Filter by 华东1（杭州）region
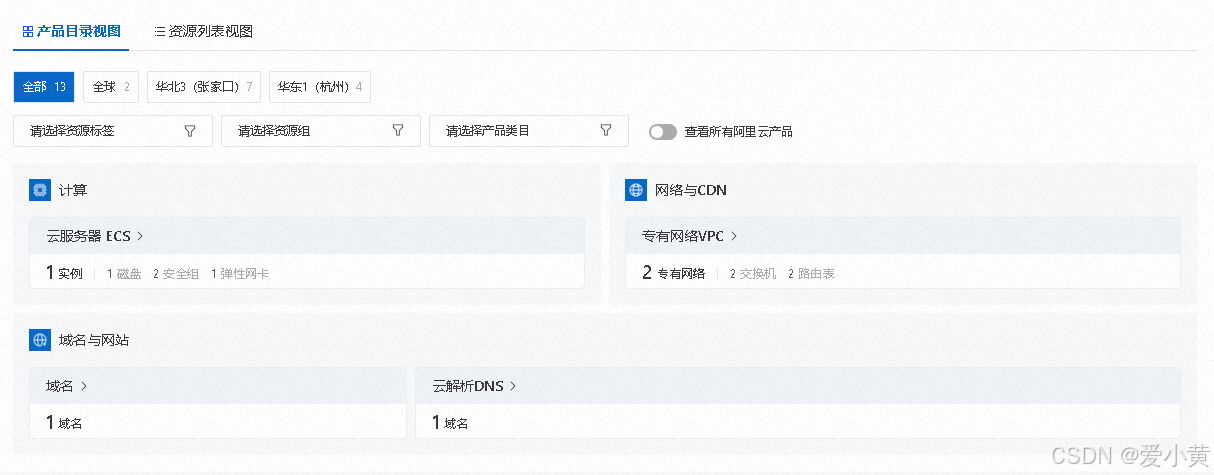This screenshot has height=475, width=1214. (x=319, y=87)
